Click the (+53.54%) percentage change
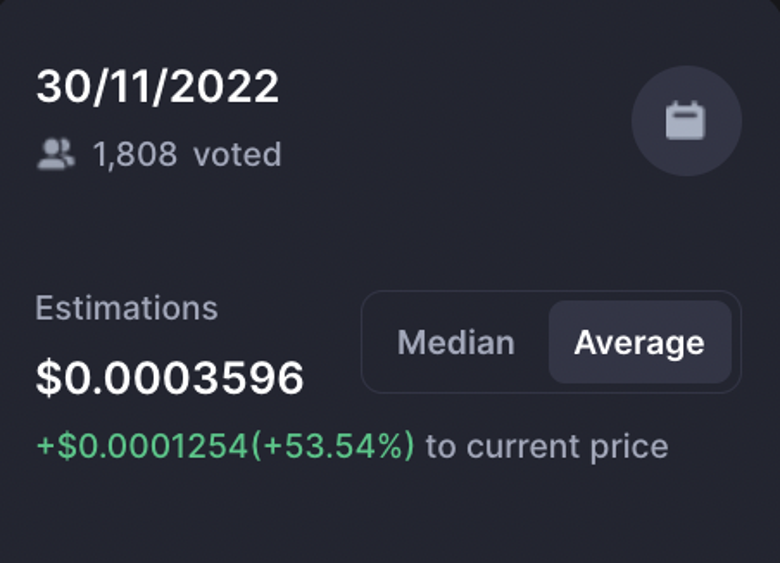The width and height of the screenshot is (780, 563). coord(333,446)
